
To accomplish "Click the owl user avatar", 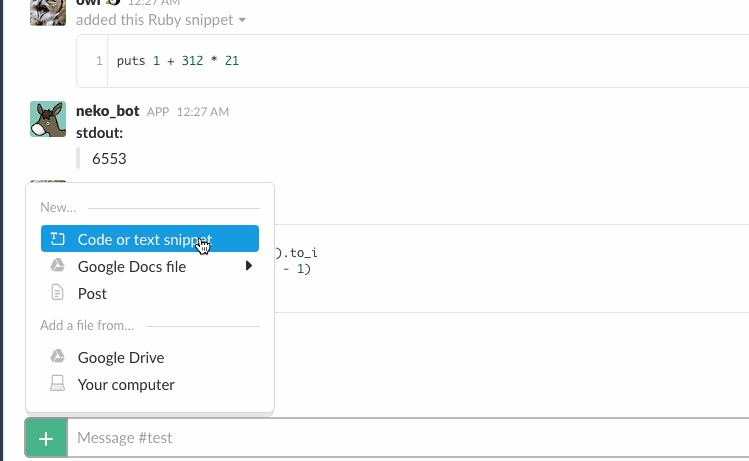I will 48,10.
